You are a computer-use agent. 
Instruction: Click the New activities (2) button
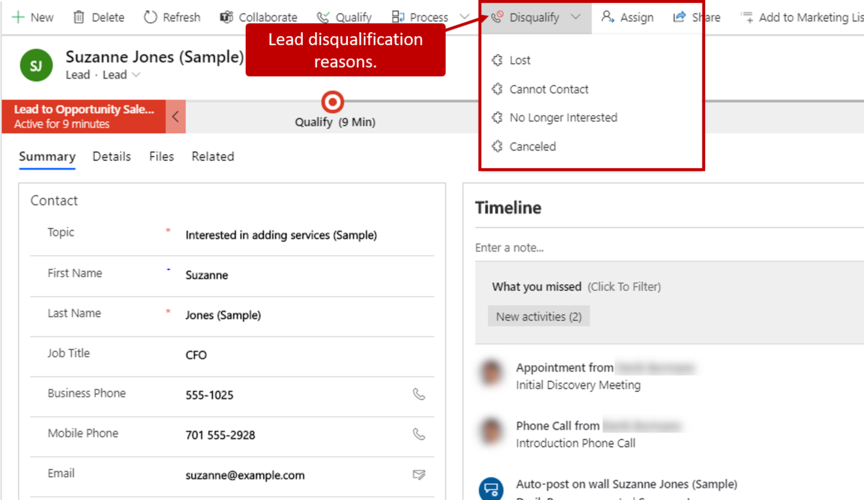[x=539, y=316]
